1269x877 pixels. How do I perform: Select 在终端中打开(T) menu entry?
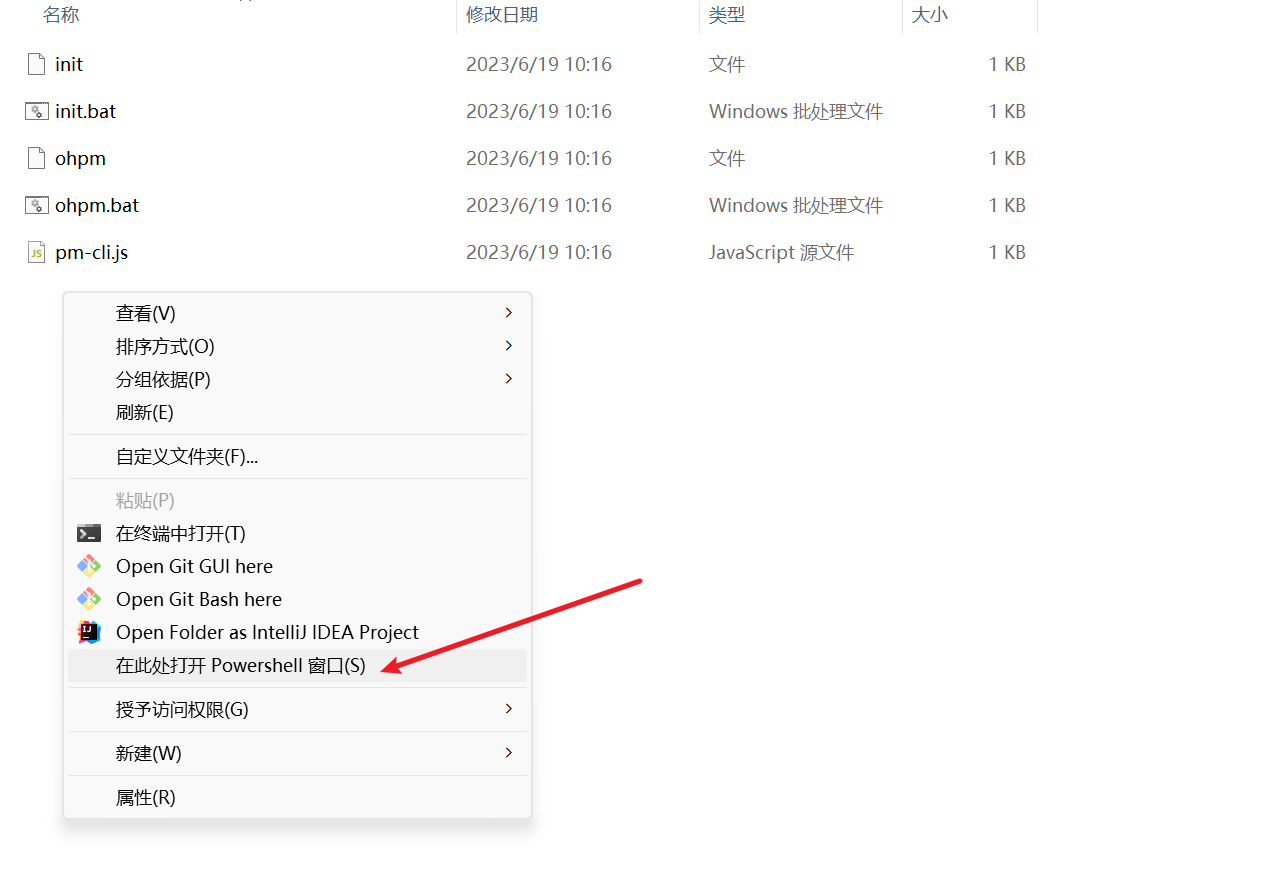[297, 533]
